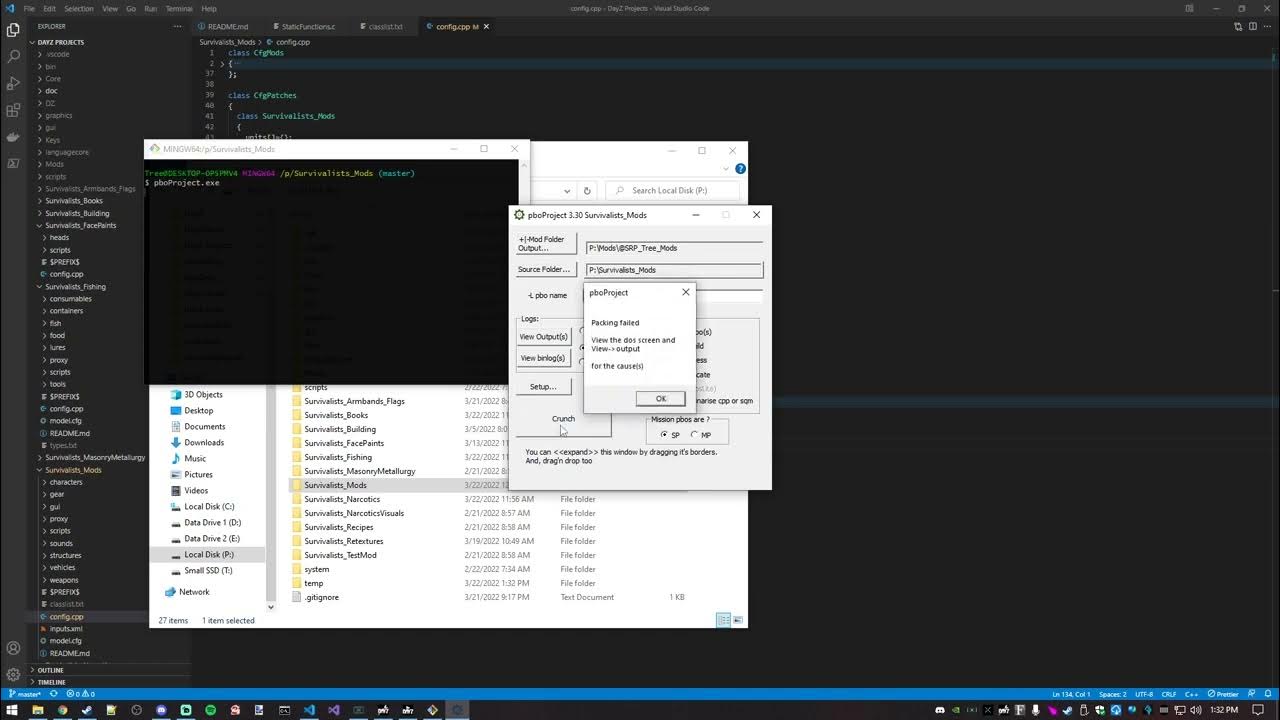Select the .gitignore file in File Explorer
This screenshot has height=720, width=1280.
click(x=321, y=597)
